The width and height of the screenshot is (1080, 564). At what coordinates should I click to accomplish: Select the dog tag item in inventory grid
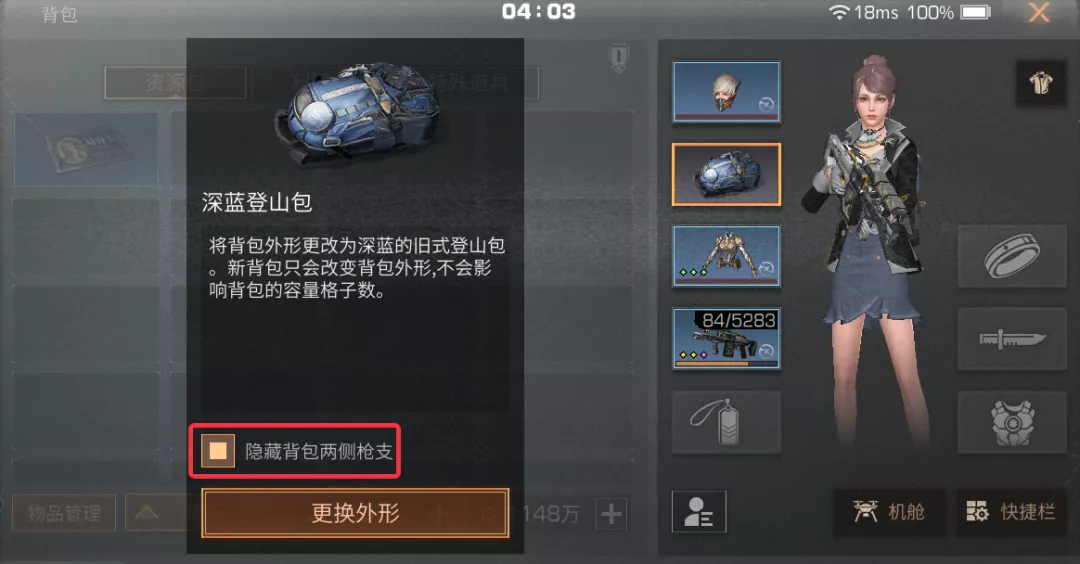(x=86, y=149)
